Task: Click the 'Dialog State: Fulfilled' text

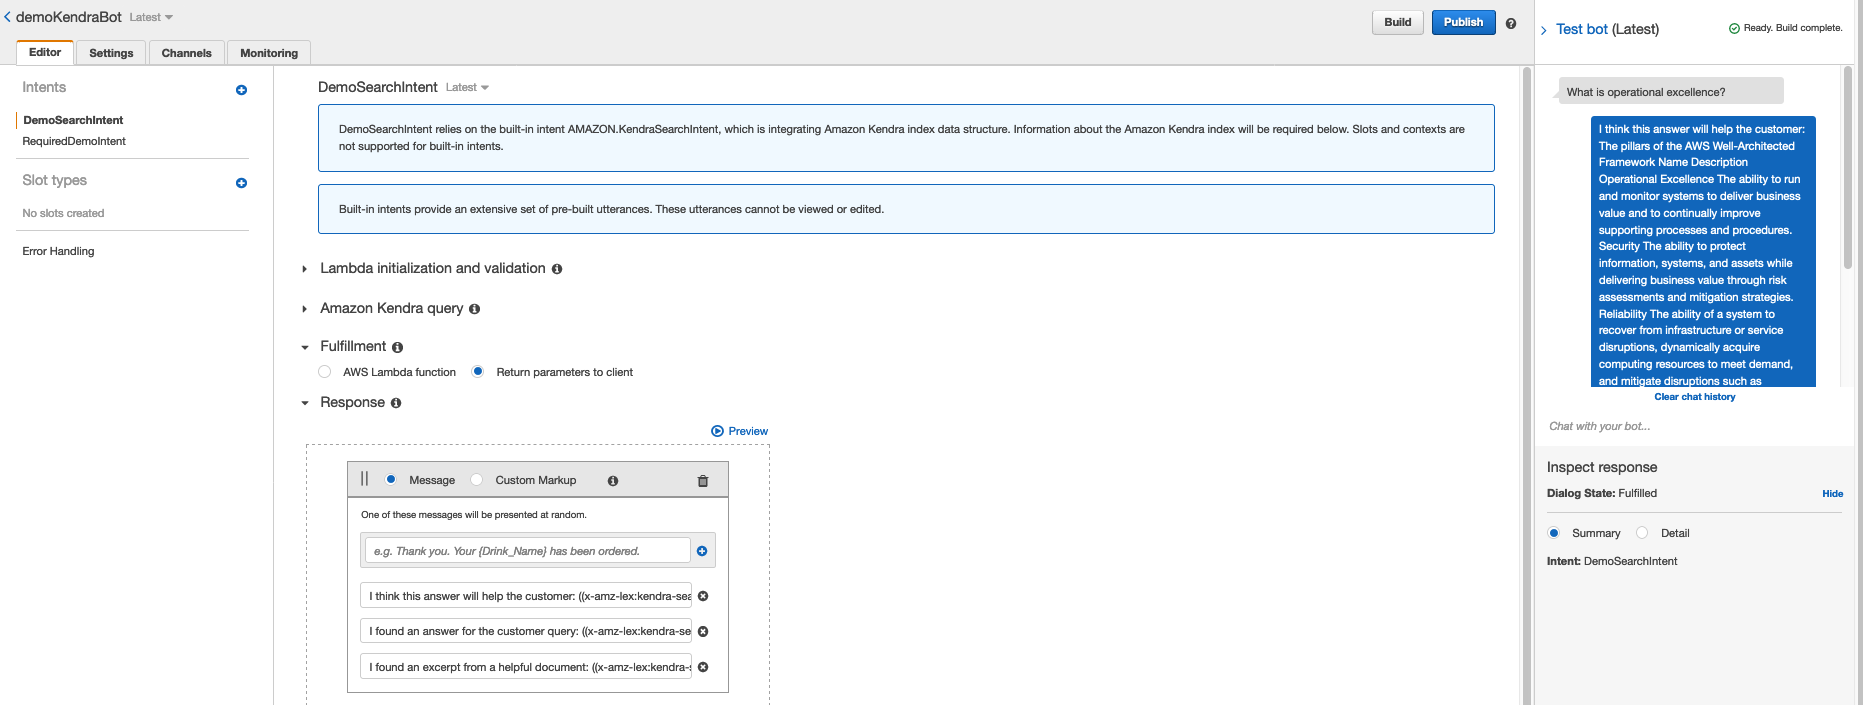Action: [x=1601, y=493]
